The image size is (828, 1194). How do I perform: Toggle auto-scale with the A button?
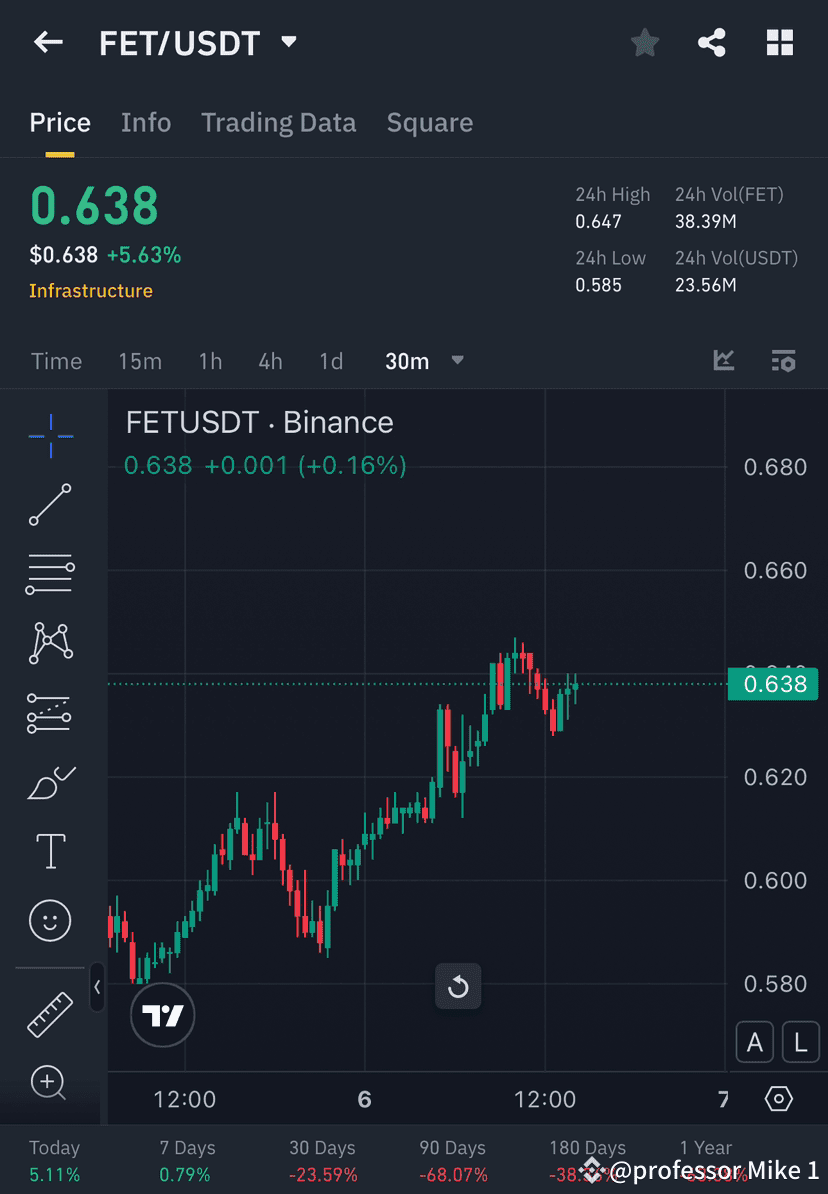[754, 1042]
